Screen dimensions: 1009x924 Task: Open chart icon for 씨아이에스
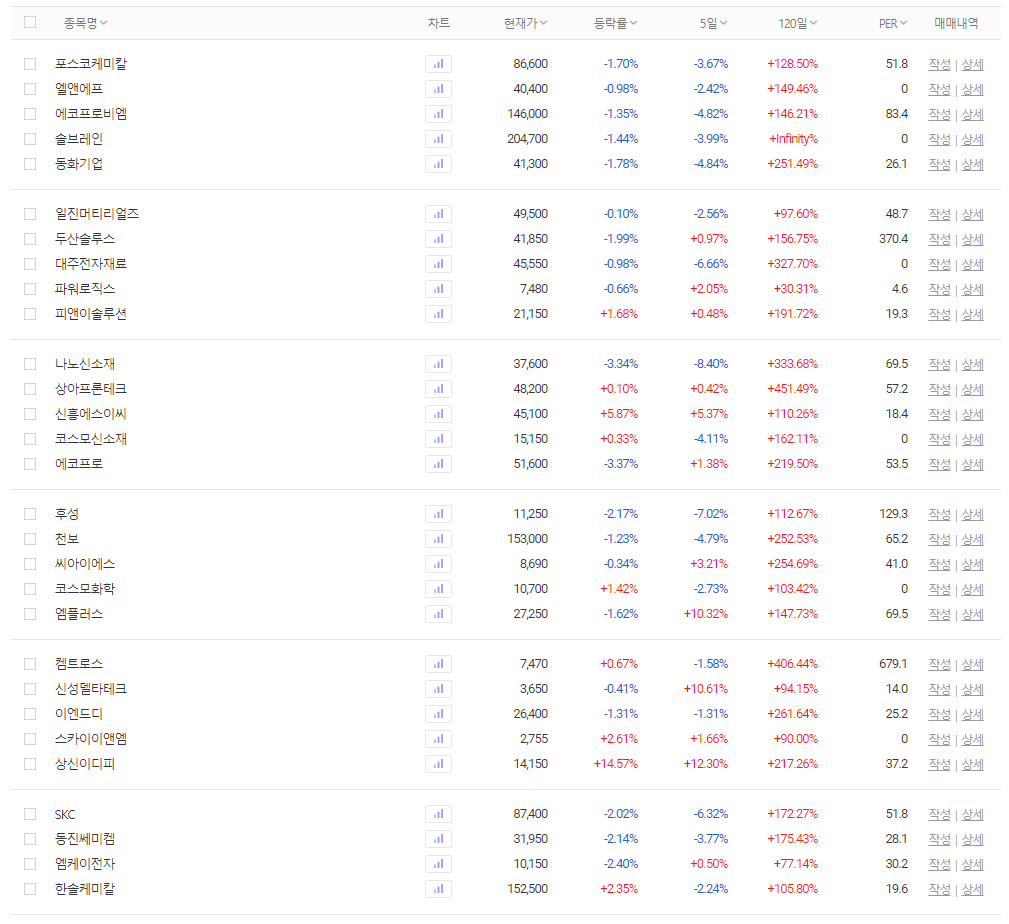coord(438,564)
